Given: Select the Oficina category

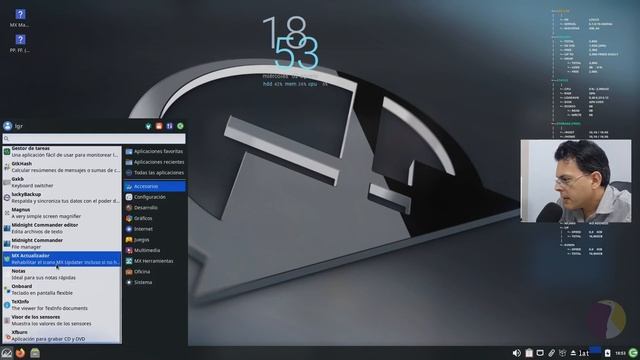Looking at the screenshot, I should click(155, 271).
